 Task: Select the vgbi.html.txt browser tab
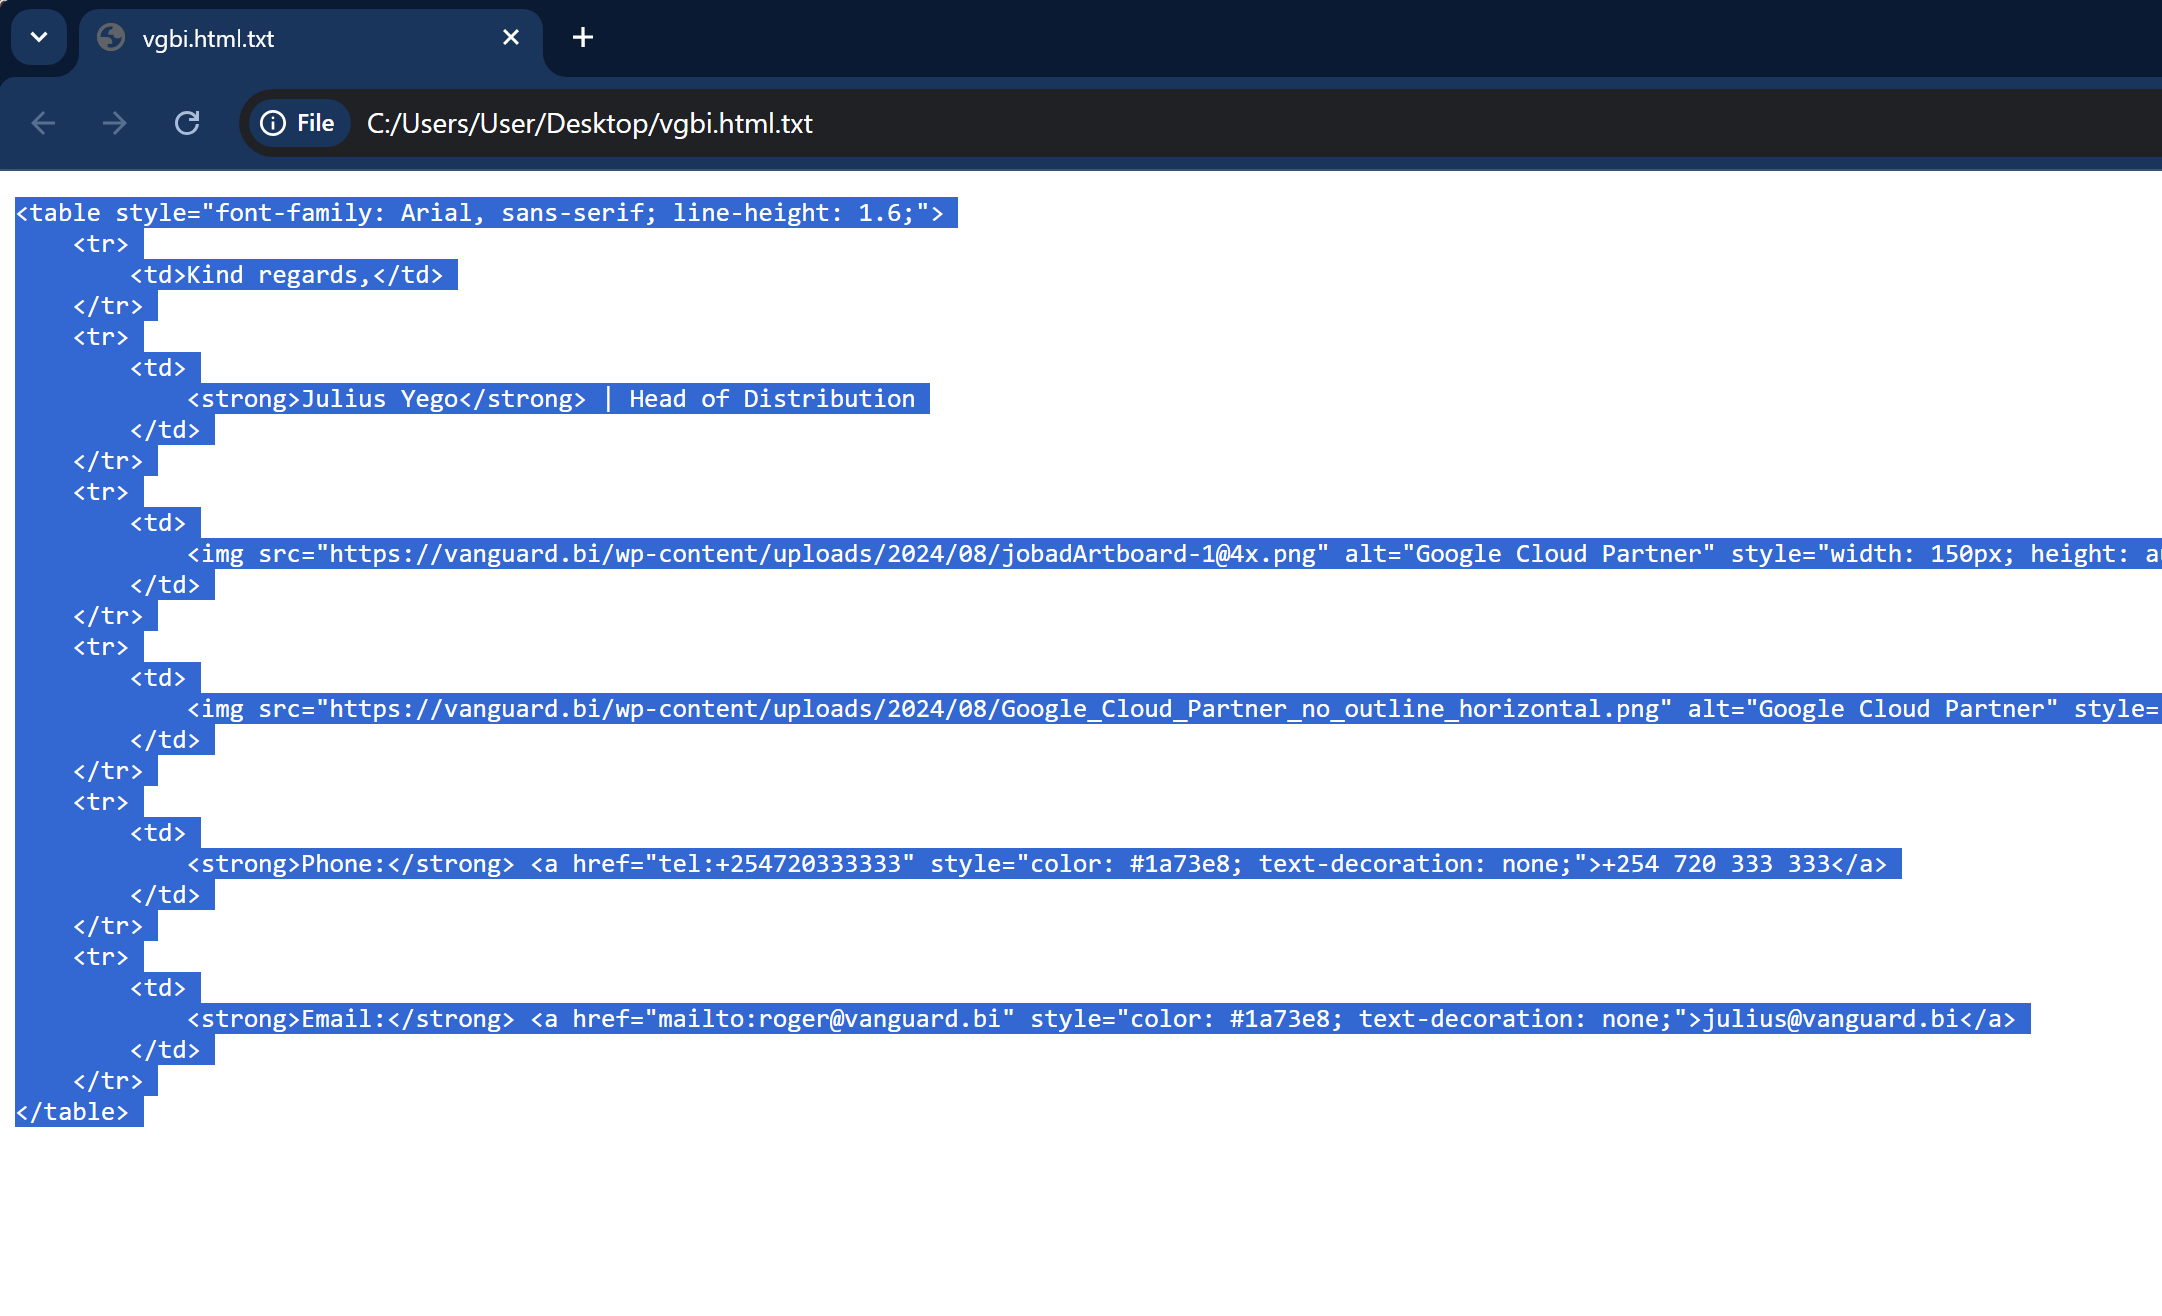coord(311,38)
